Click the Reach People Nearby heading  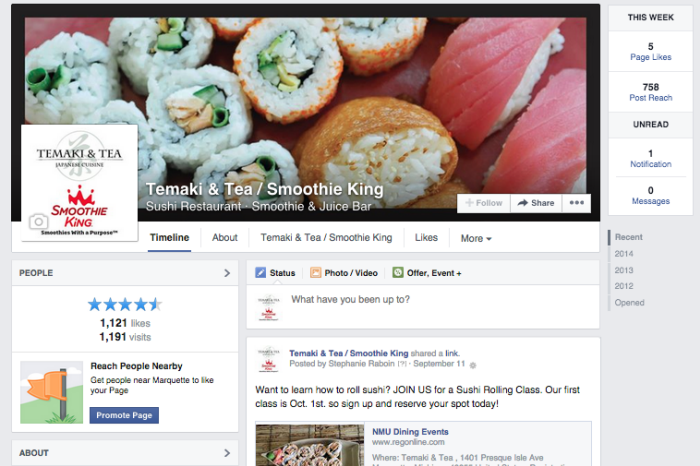pos(136,366)
